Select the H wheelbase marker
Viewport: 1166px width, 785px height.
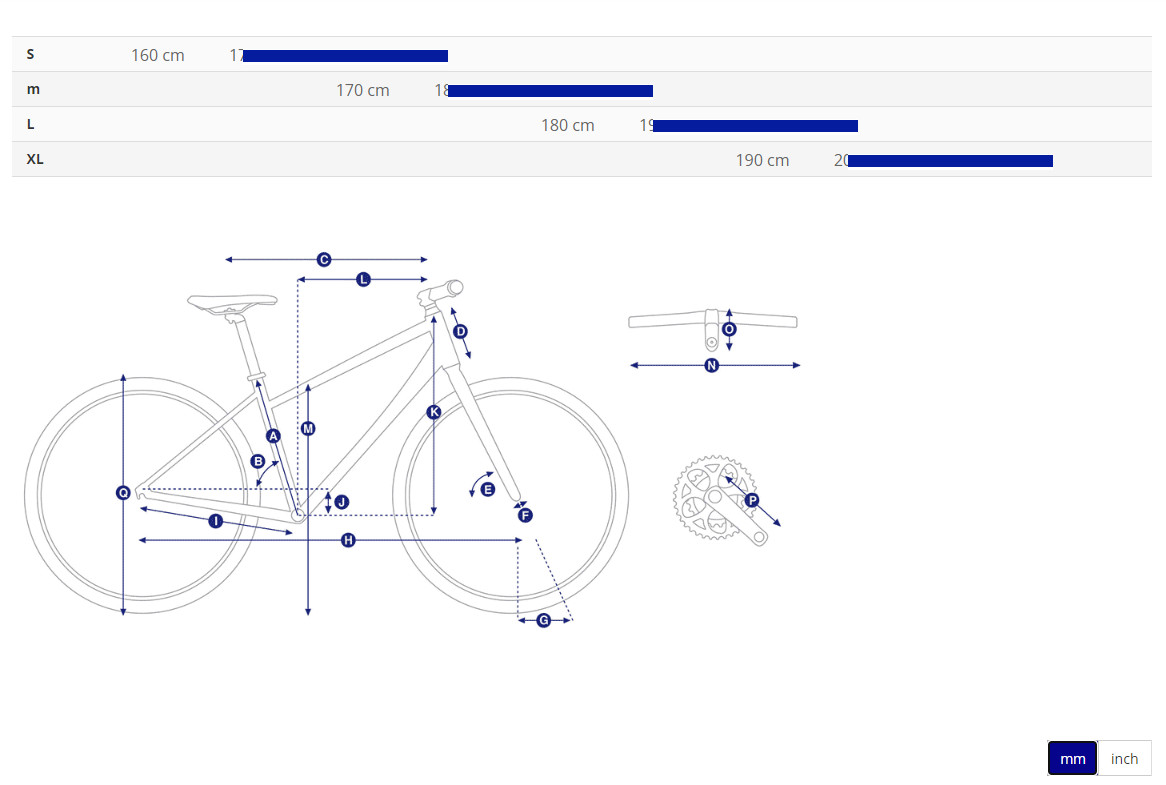[348, 540]
